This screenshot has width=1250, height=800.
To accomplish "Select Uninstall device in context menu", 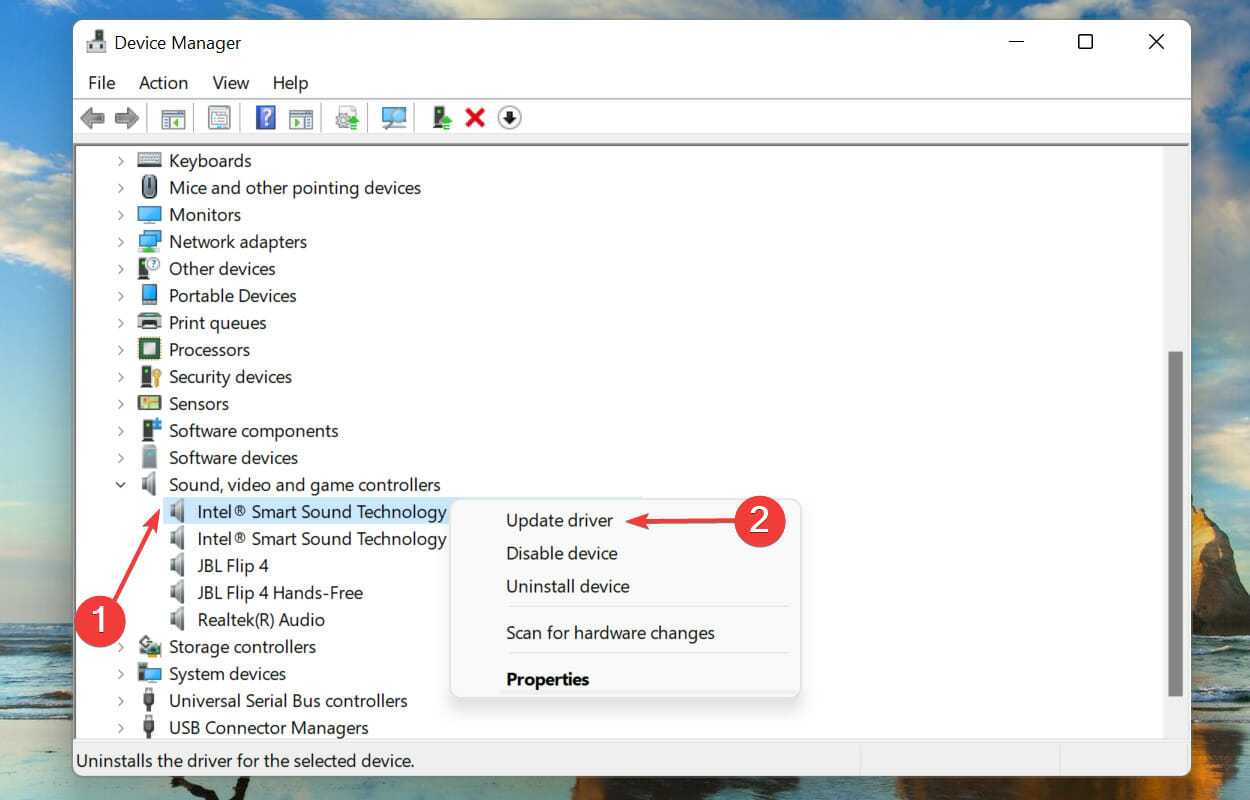I will tap(567, 586).
